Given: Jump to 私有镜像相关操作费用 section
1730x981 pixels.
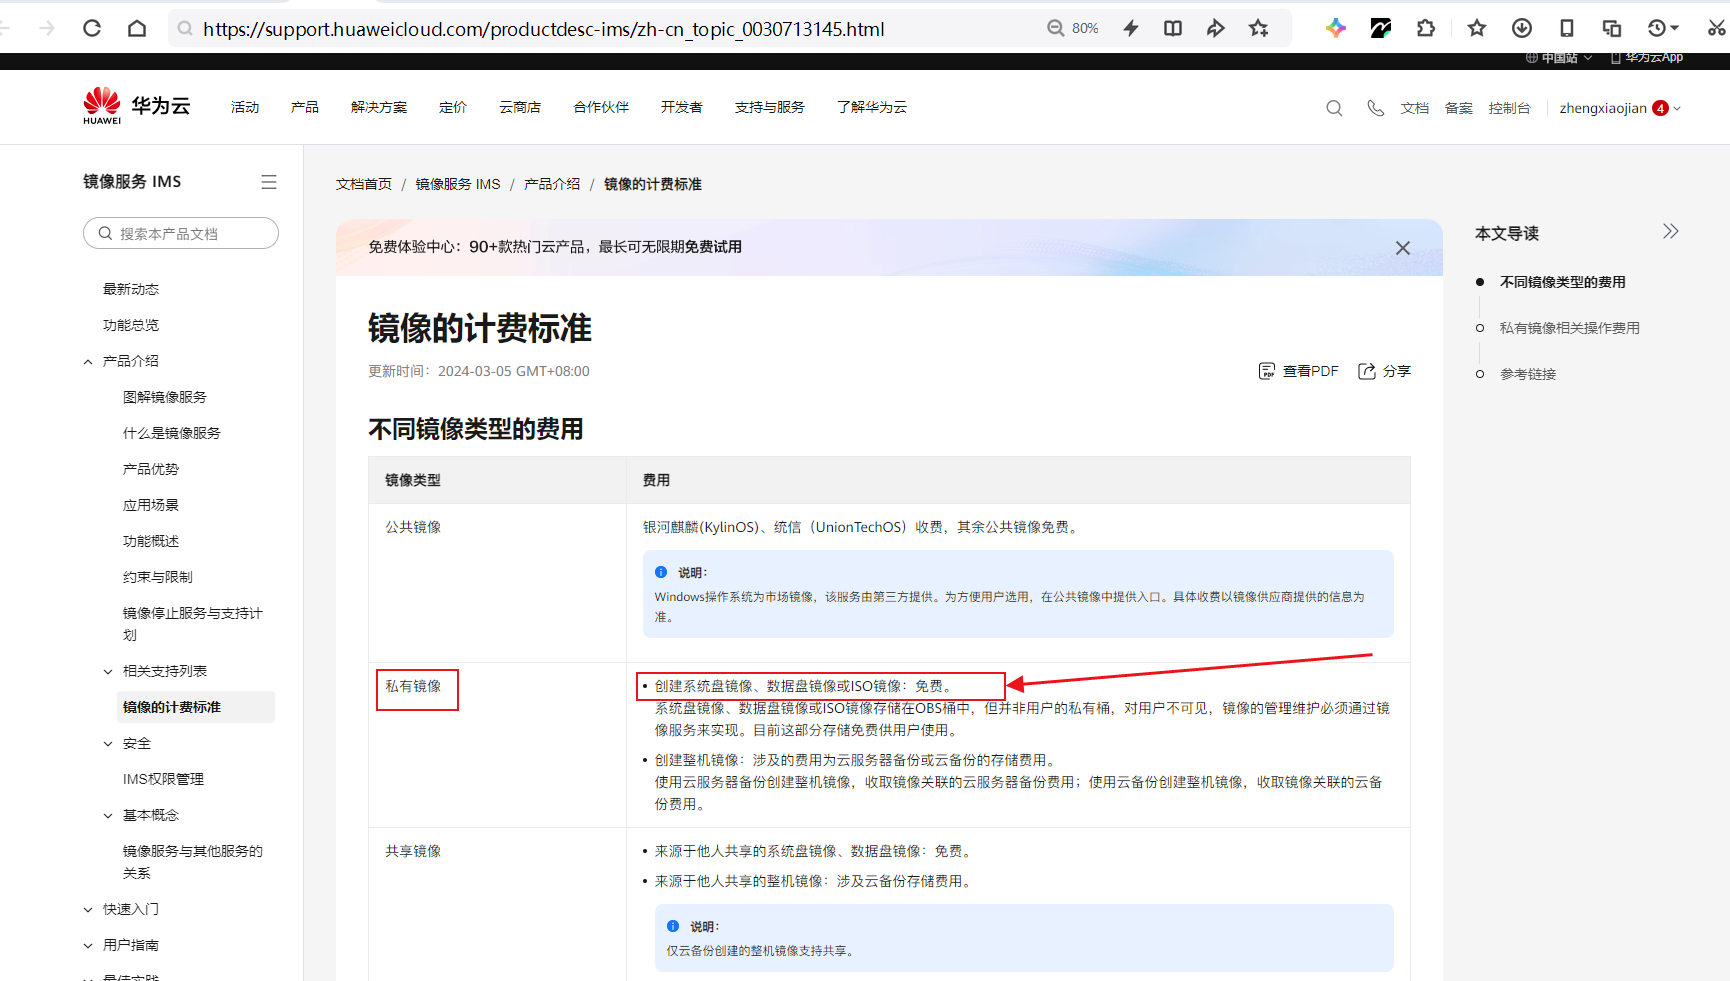Looking at the screenshot, I should click(x=1570, y=328).
